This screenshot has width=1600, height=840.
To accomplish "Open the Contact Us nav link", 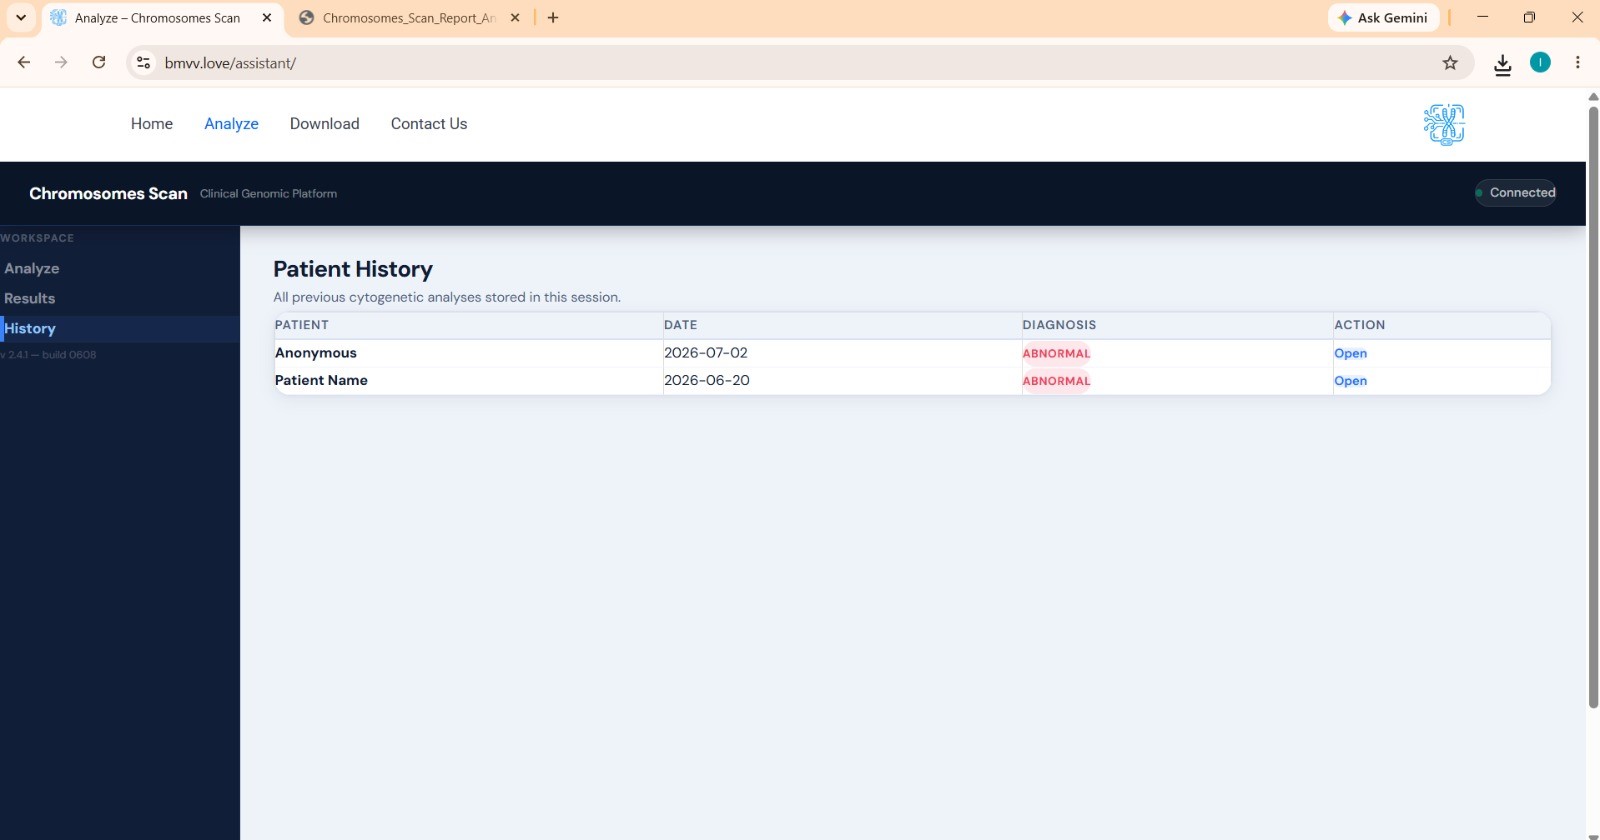I will click(x=429, y=124).
